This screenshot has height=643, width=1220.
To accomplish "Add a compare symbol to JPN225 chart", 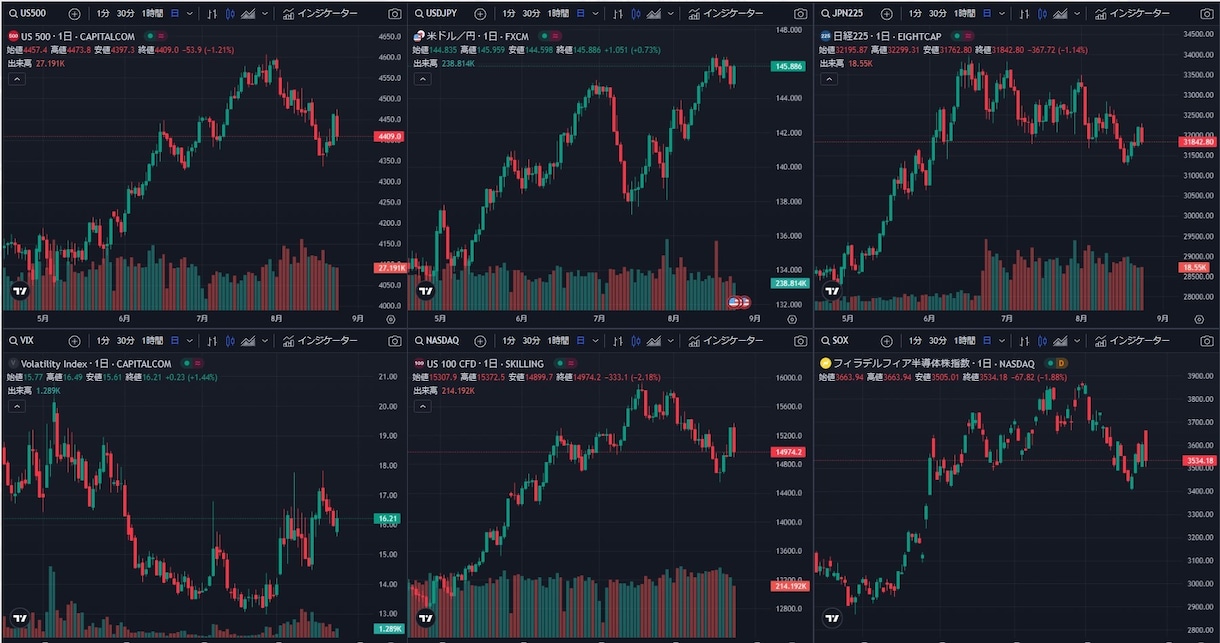I will (x=887, y=14).
